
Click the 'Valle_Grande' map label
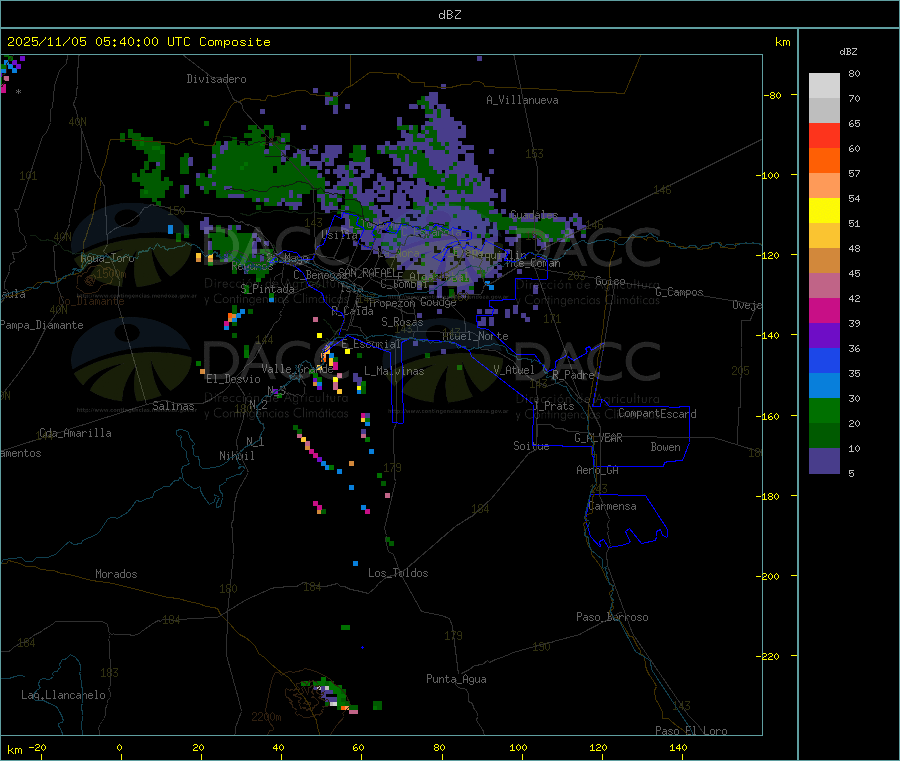[297, 369]
